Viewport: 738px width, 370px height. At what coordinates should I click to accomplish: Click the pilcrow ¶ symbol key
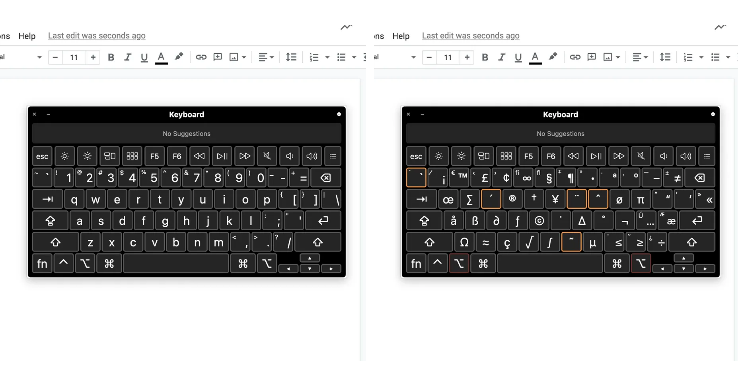[x=566, y=178]
